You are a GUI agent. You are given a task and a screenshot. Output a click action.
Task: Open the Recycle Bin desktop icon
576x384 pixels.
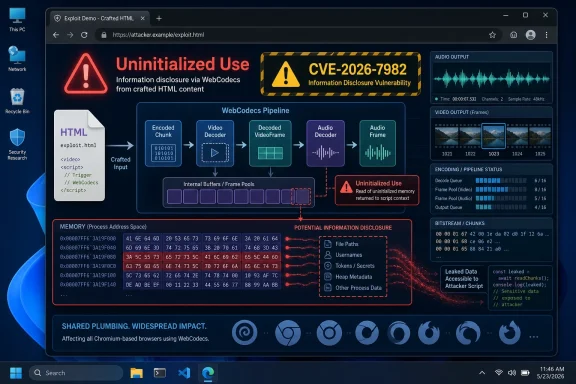17,101
